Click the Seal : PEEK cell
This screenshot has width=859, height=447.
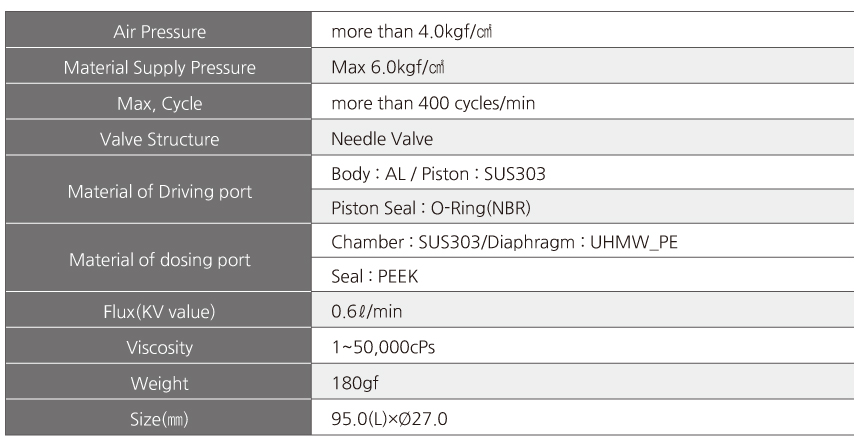582,275
